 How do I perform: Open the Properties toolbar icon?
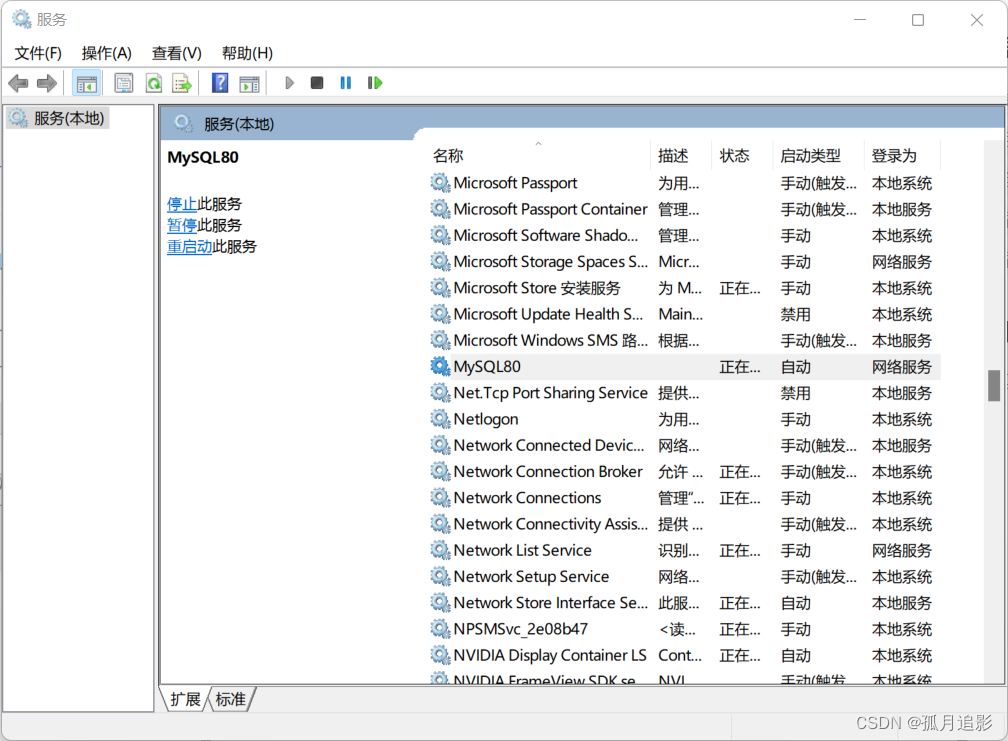coord(123,83)
